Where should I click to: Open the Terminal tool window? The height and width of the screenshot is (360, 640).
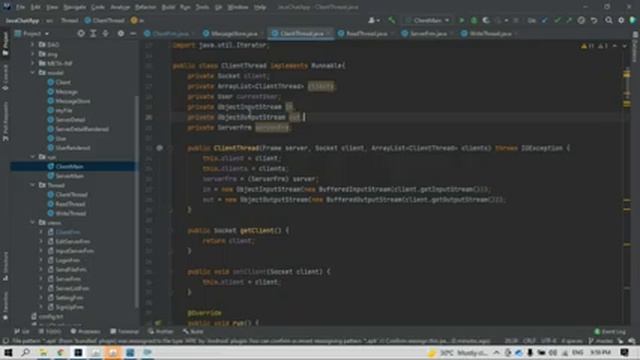[124, 331]
